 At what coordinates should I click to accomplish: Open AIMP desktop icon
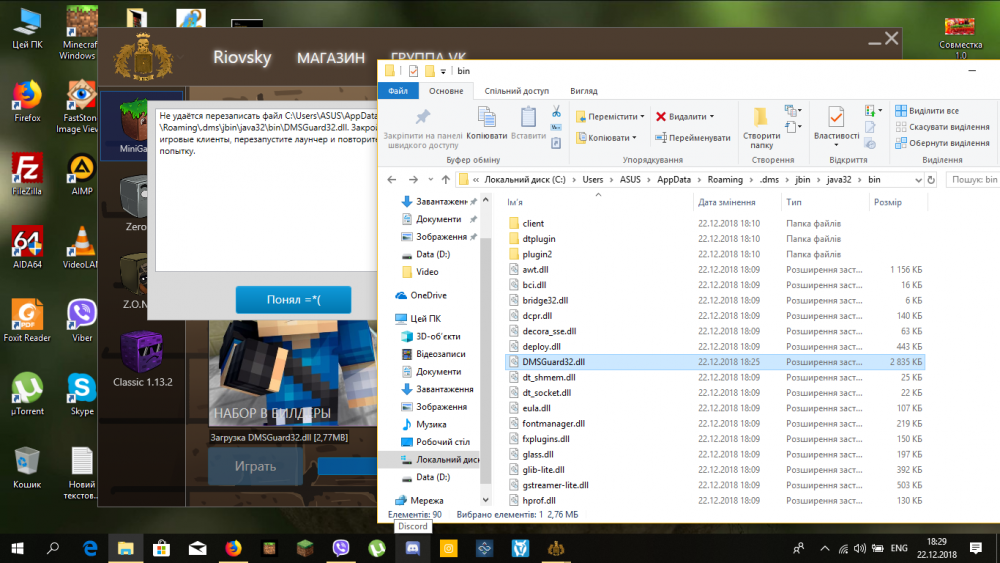click(x=82, y=173)
